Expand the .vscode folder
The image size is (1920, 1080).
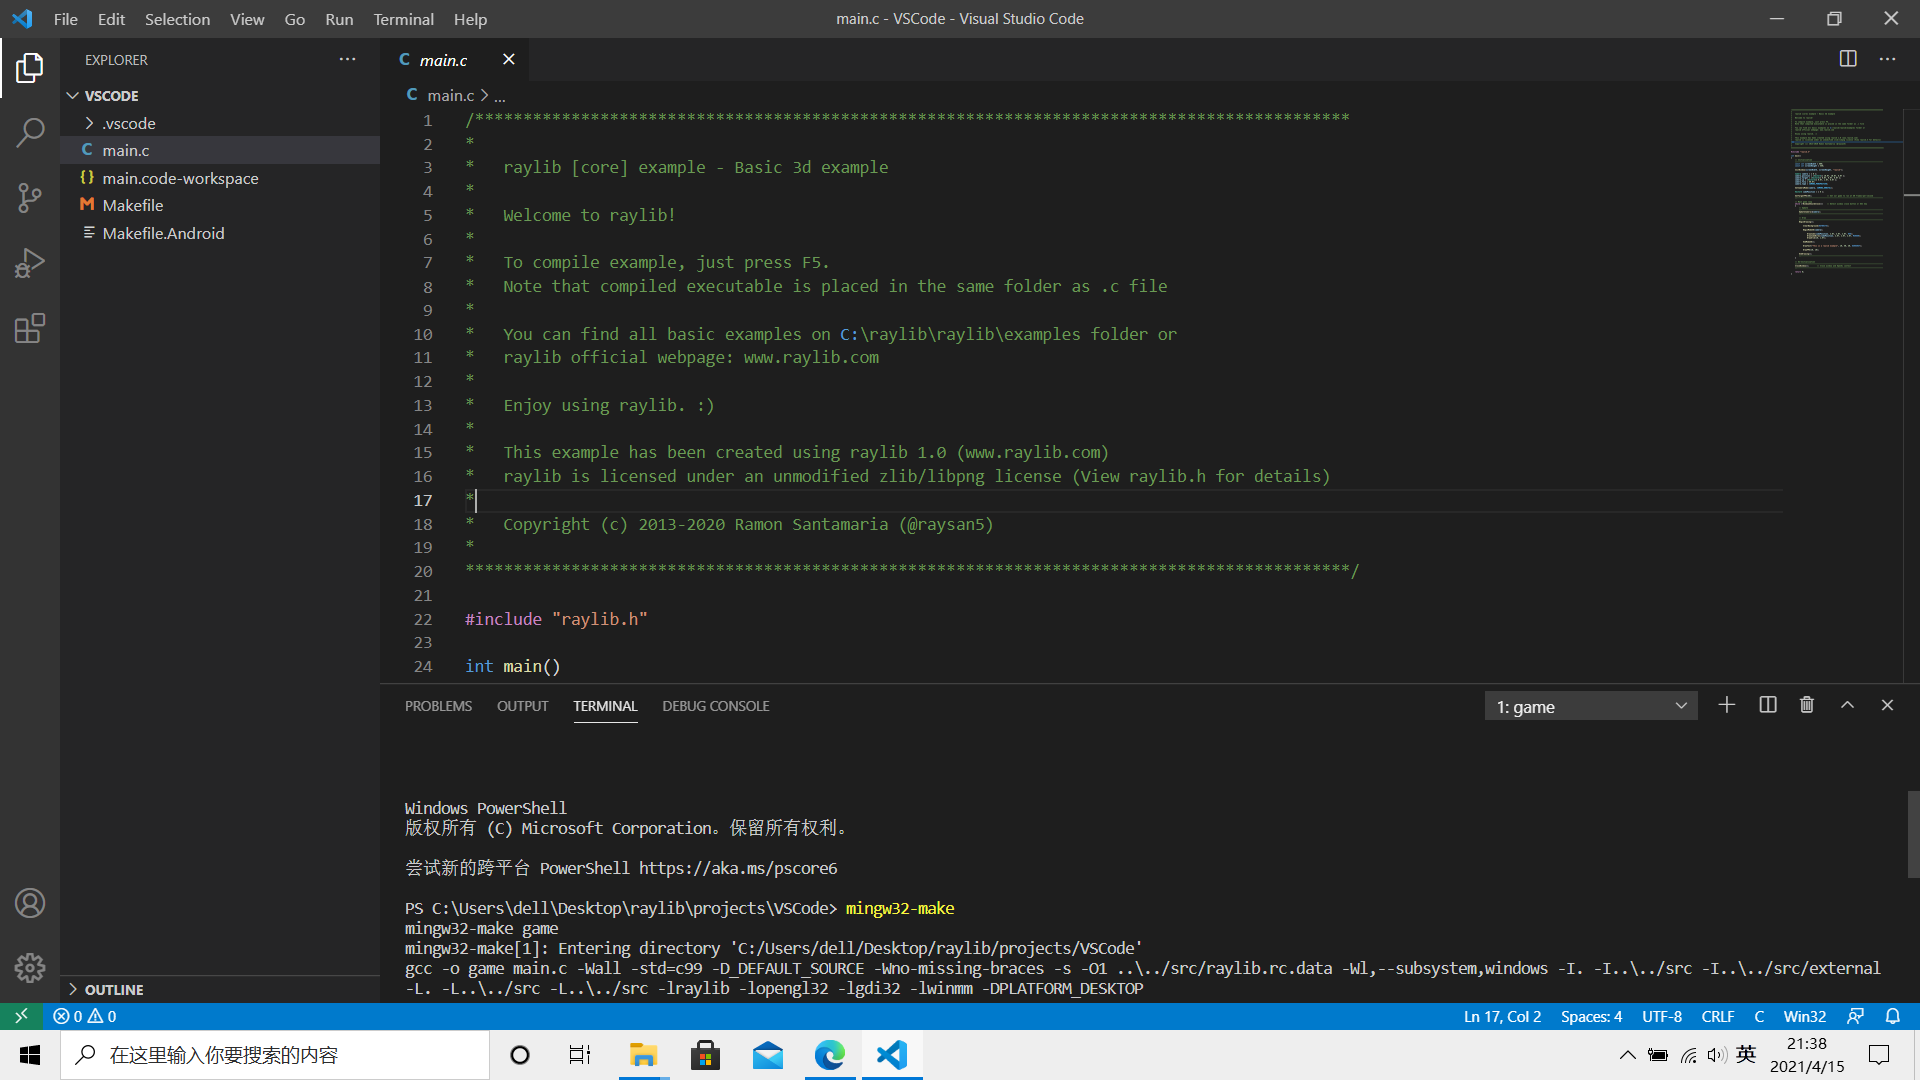click(128, 123)
